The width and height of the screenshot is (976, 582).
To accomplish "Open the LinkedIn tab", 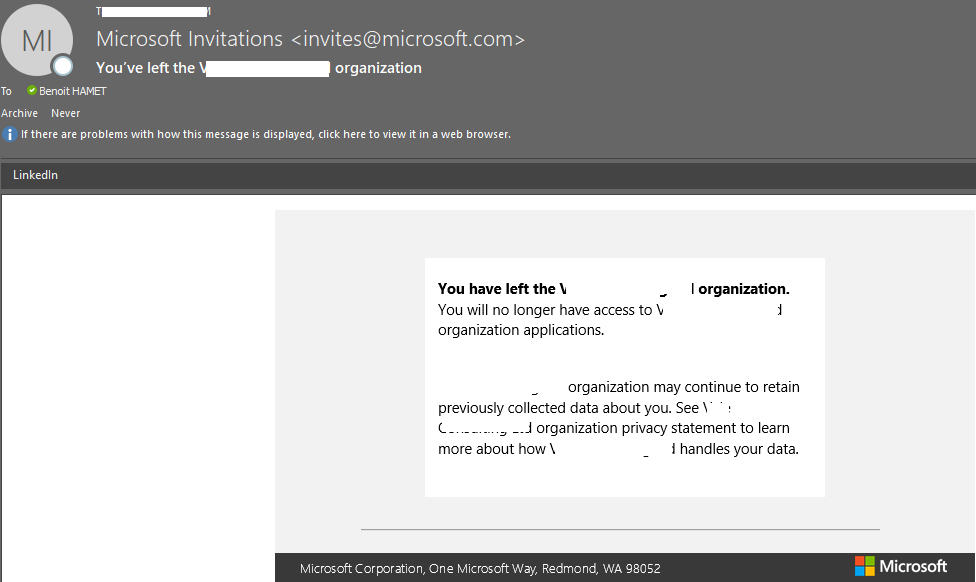I will click(x=35, y=175).
